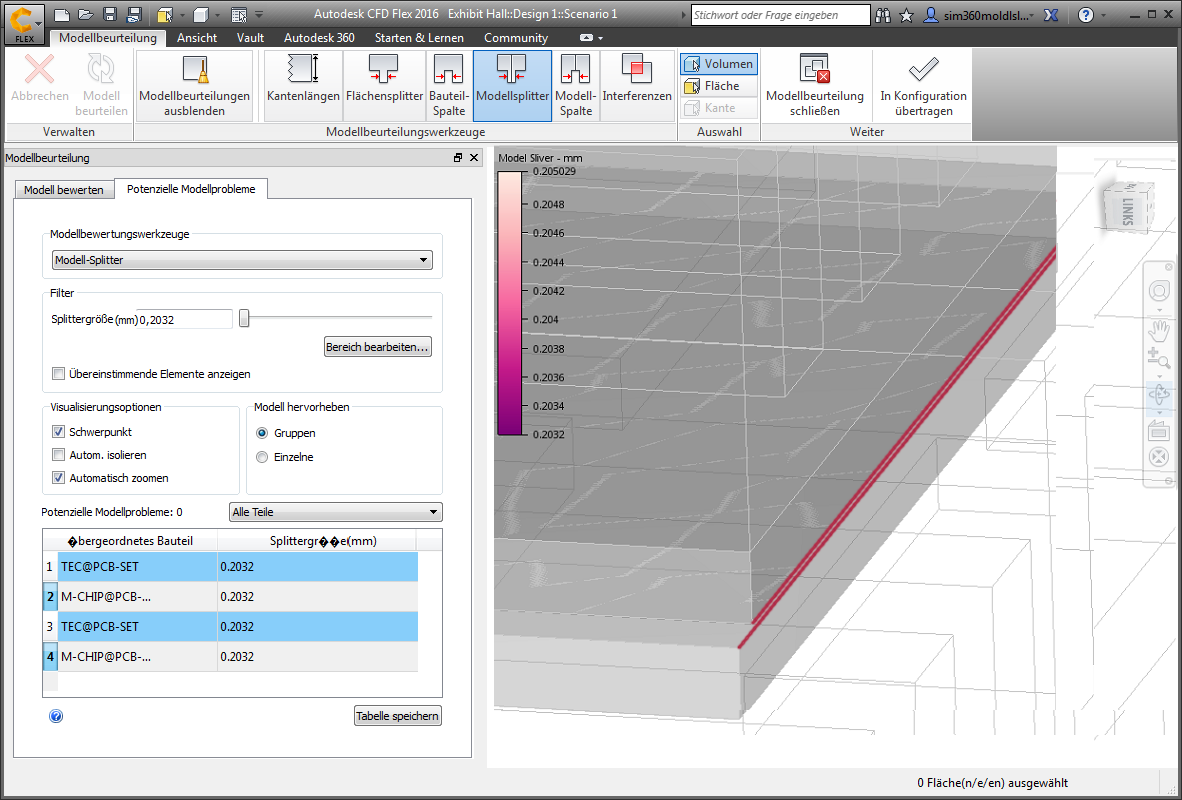This screenshot has width=1182, height=800.
Task: Select the Bauteil-Spalte tool
Action: click(x=449, y=85)
